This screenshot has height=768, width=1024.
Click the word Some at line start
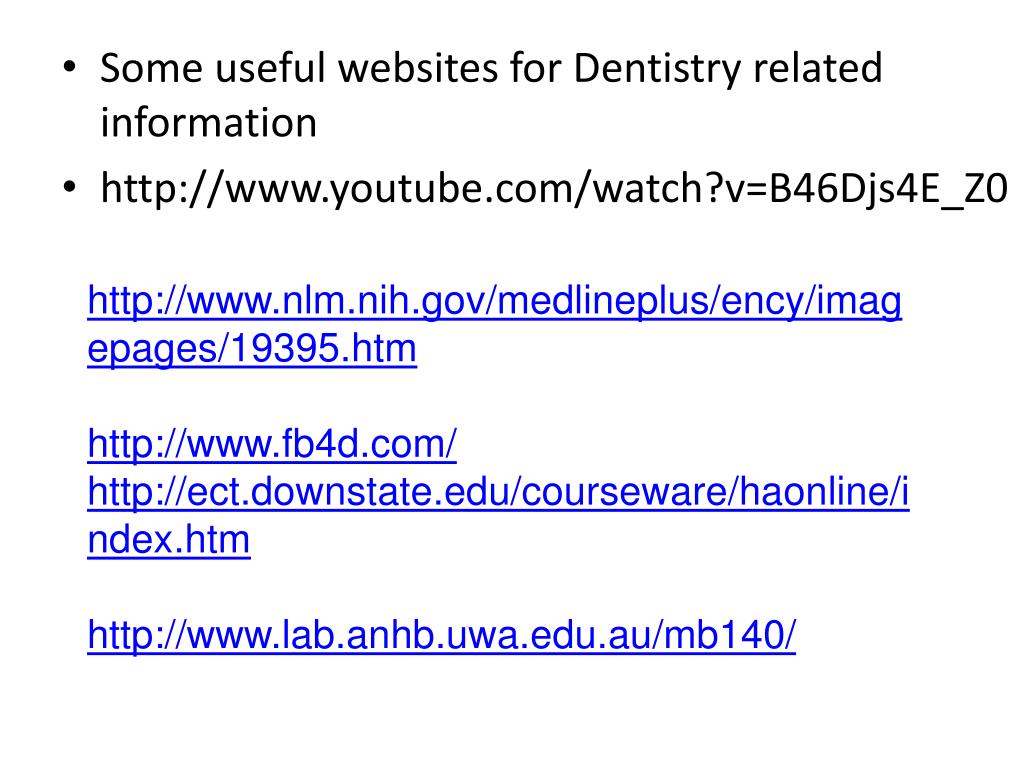(x=152, y=68)
